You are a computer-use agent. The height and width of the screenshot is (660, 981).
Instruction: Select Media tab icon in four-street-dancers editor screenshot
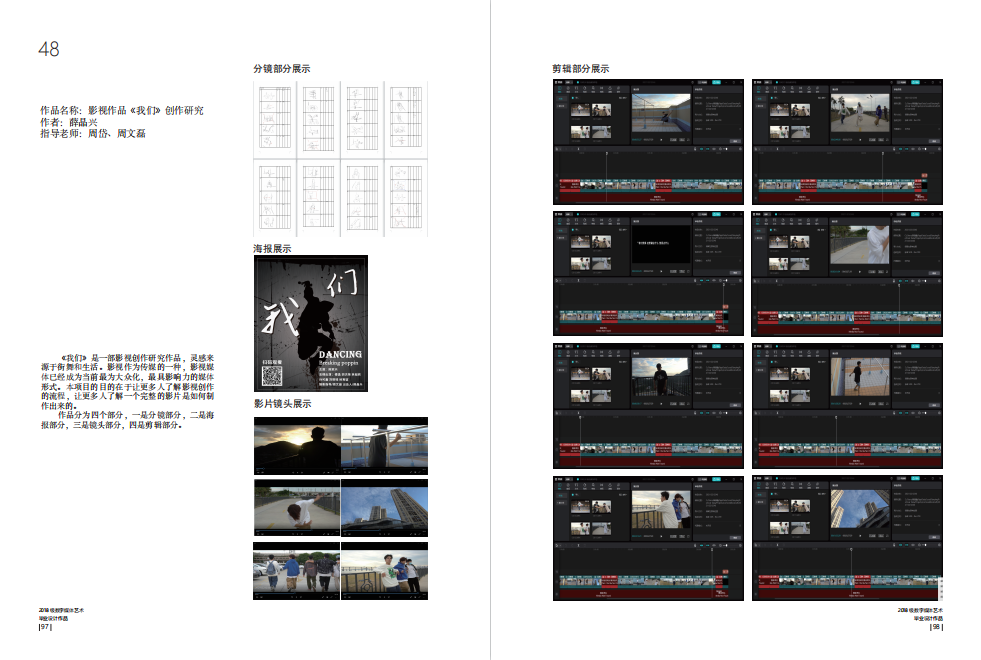757,90
